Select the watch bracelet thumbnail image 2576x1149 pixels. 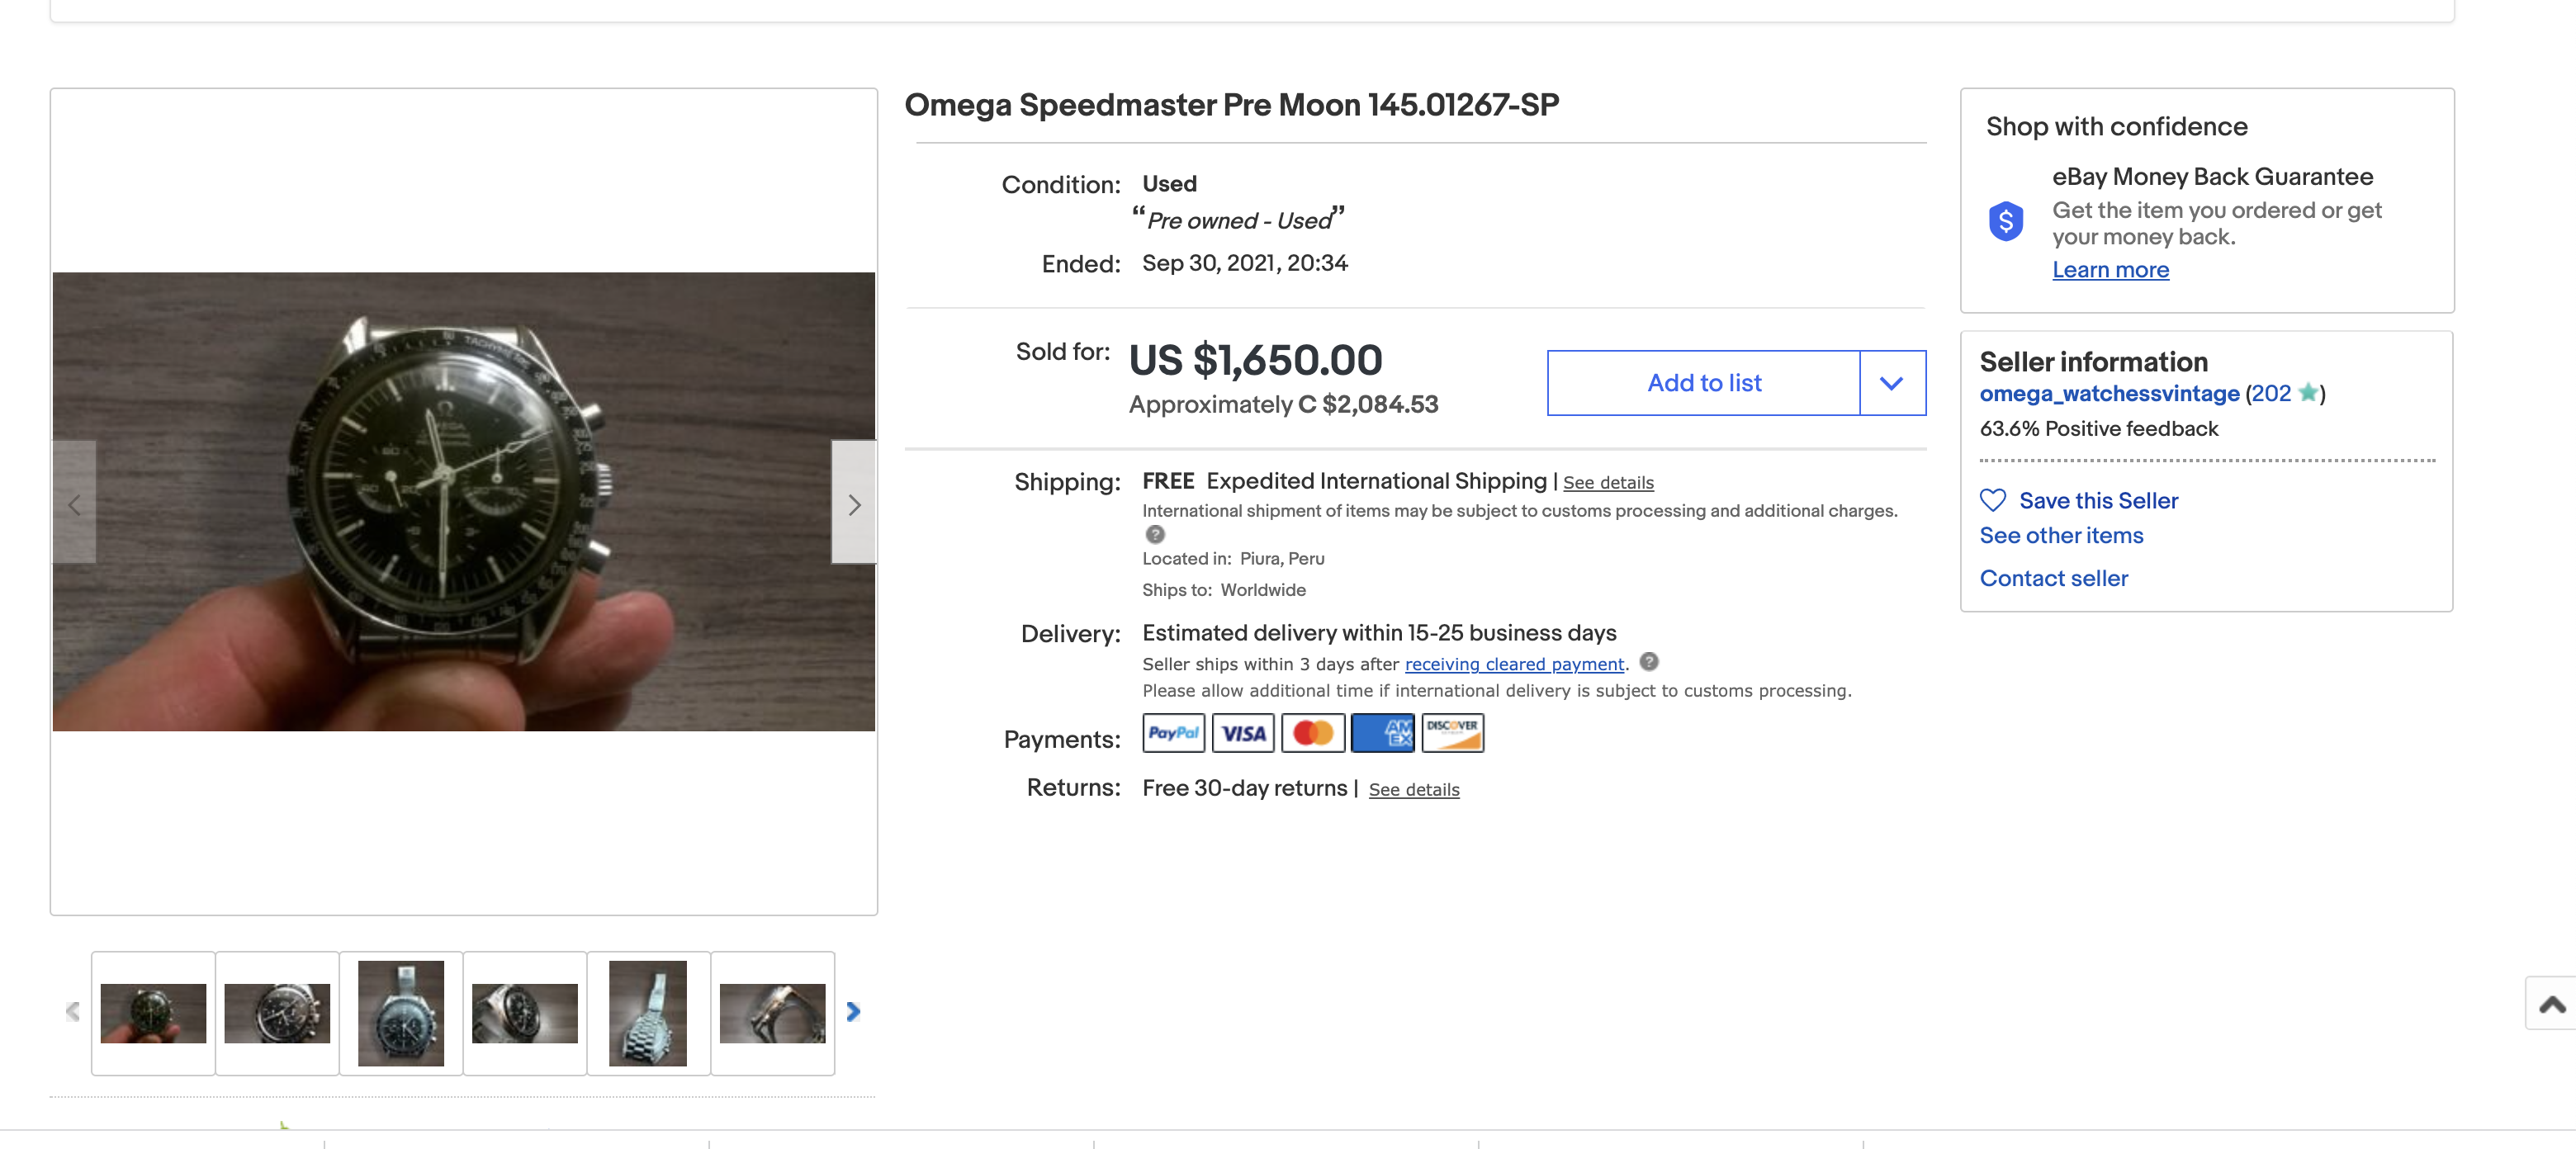(648, 1013)
